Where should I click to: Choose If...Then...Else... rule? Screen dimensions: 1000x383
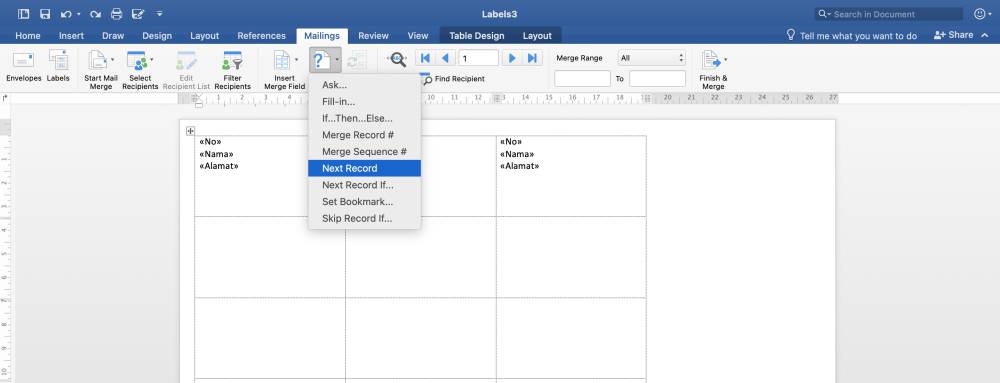click(364, 119)
